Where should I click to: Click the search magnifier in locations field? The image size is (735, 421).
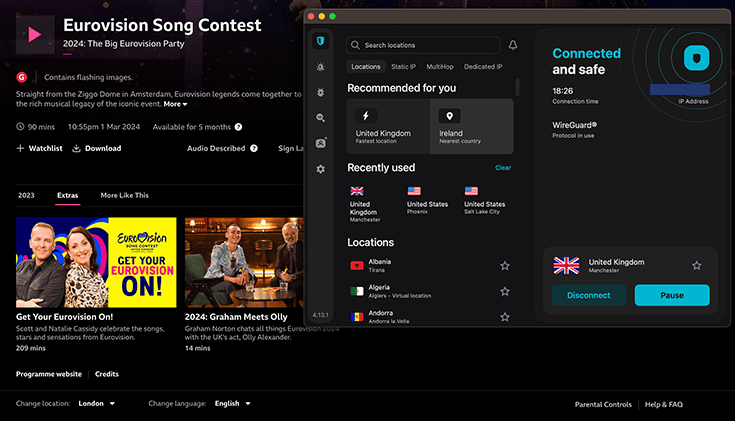tap(355, 45)
